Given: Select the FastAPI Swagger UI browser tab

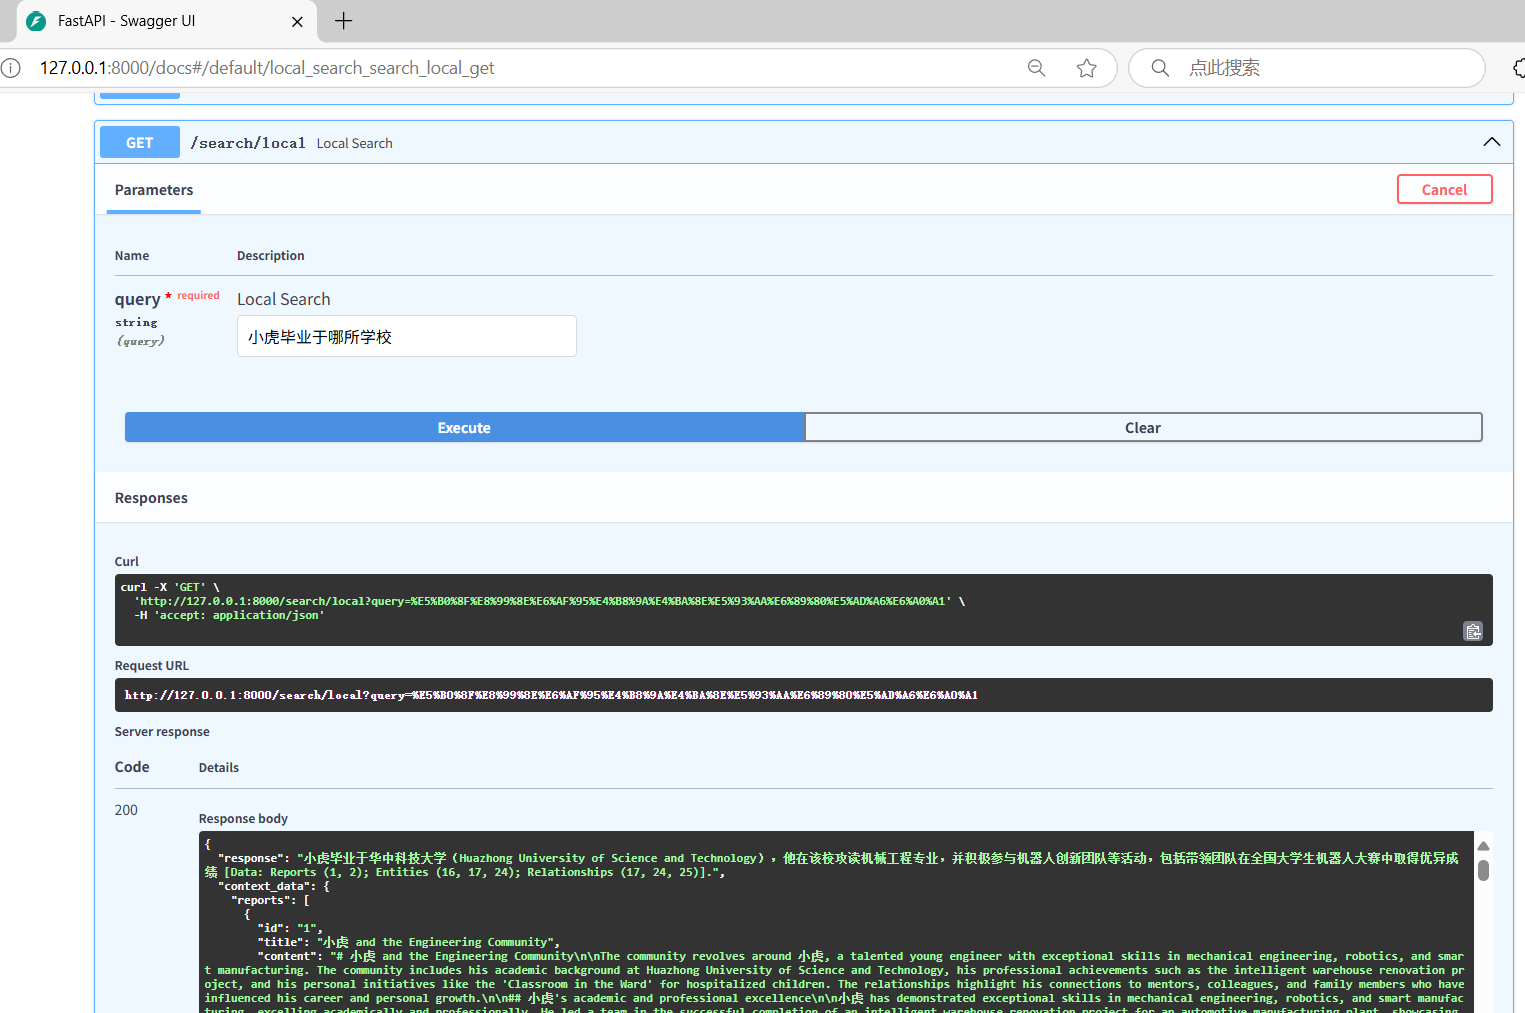Looking at the screenshot, I should pyautogui.click(x=150, y=20).
